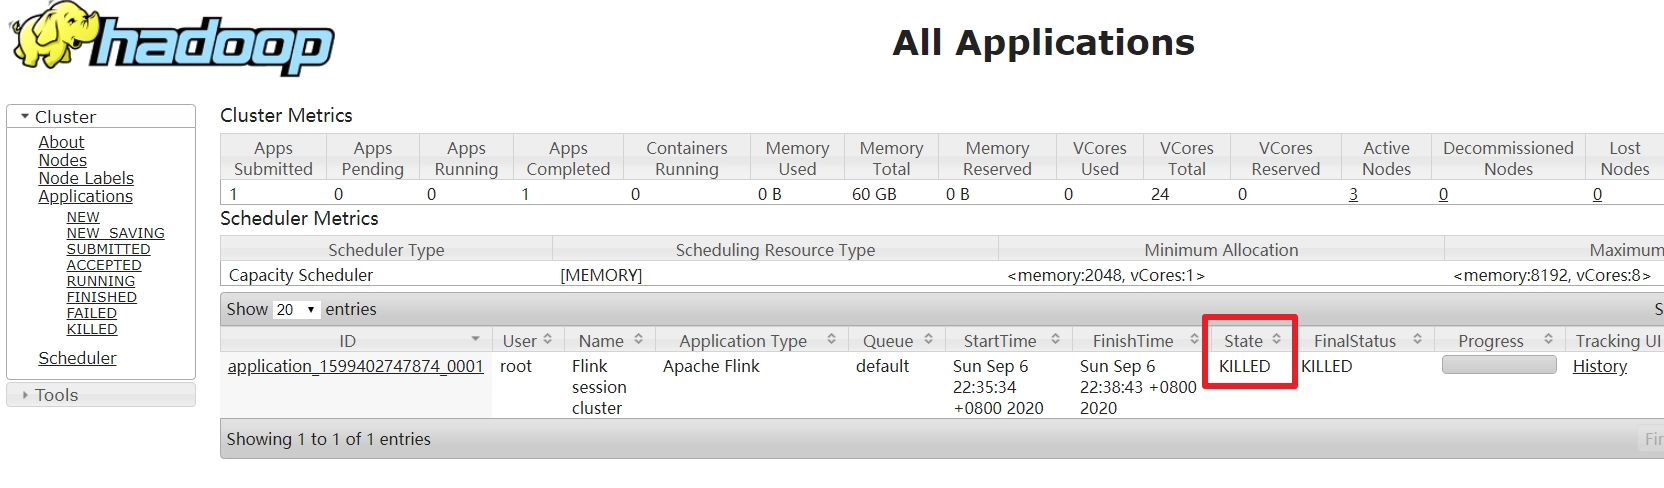Open the Node Labels link
Viewport: 1664px width, 488px height.
86,178
